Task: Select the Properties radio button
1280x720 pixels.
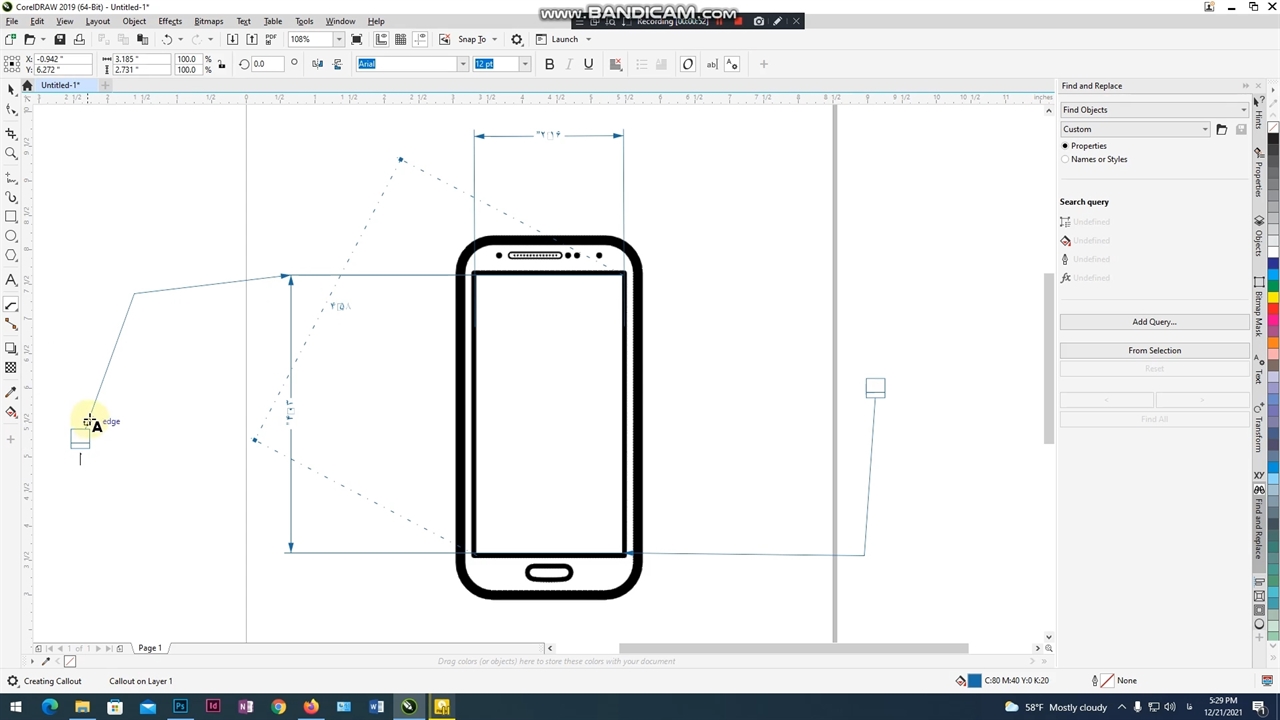Action: [x=1066, y=146]
